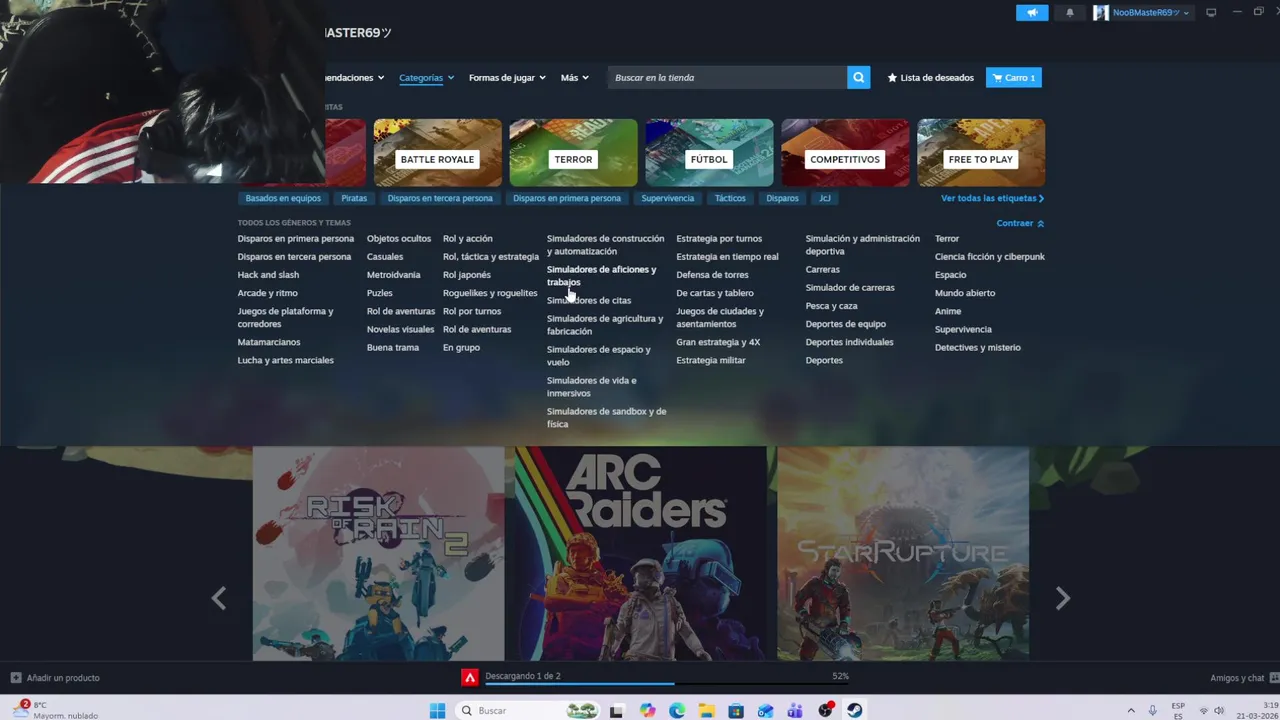Open Microsoft Edge from taskbar

[677, 710]
